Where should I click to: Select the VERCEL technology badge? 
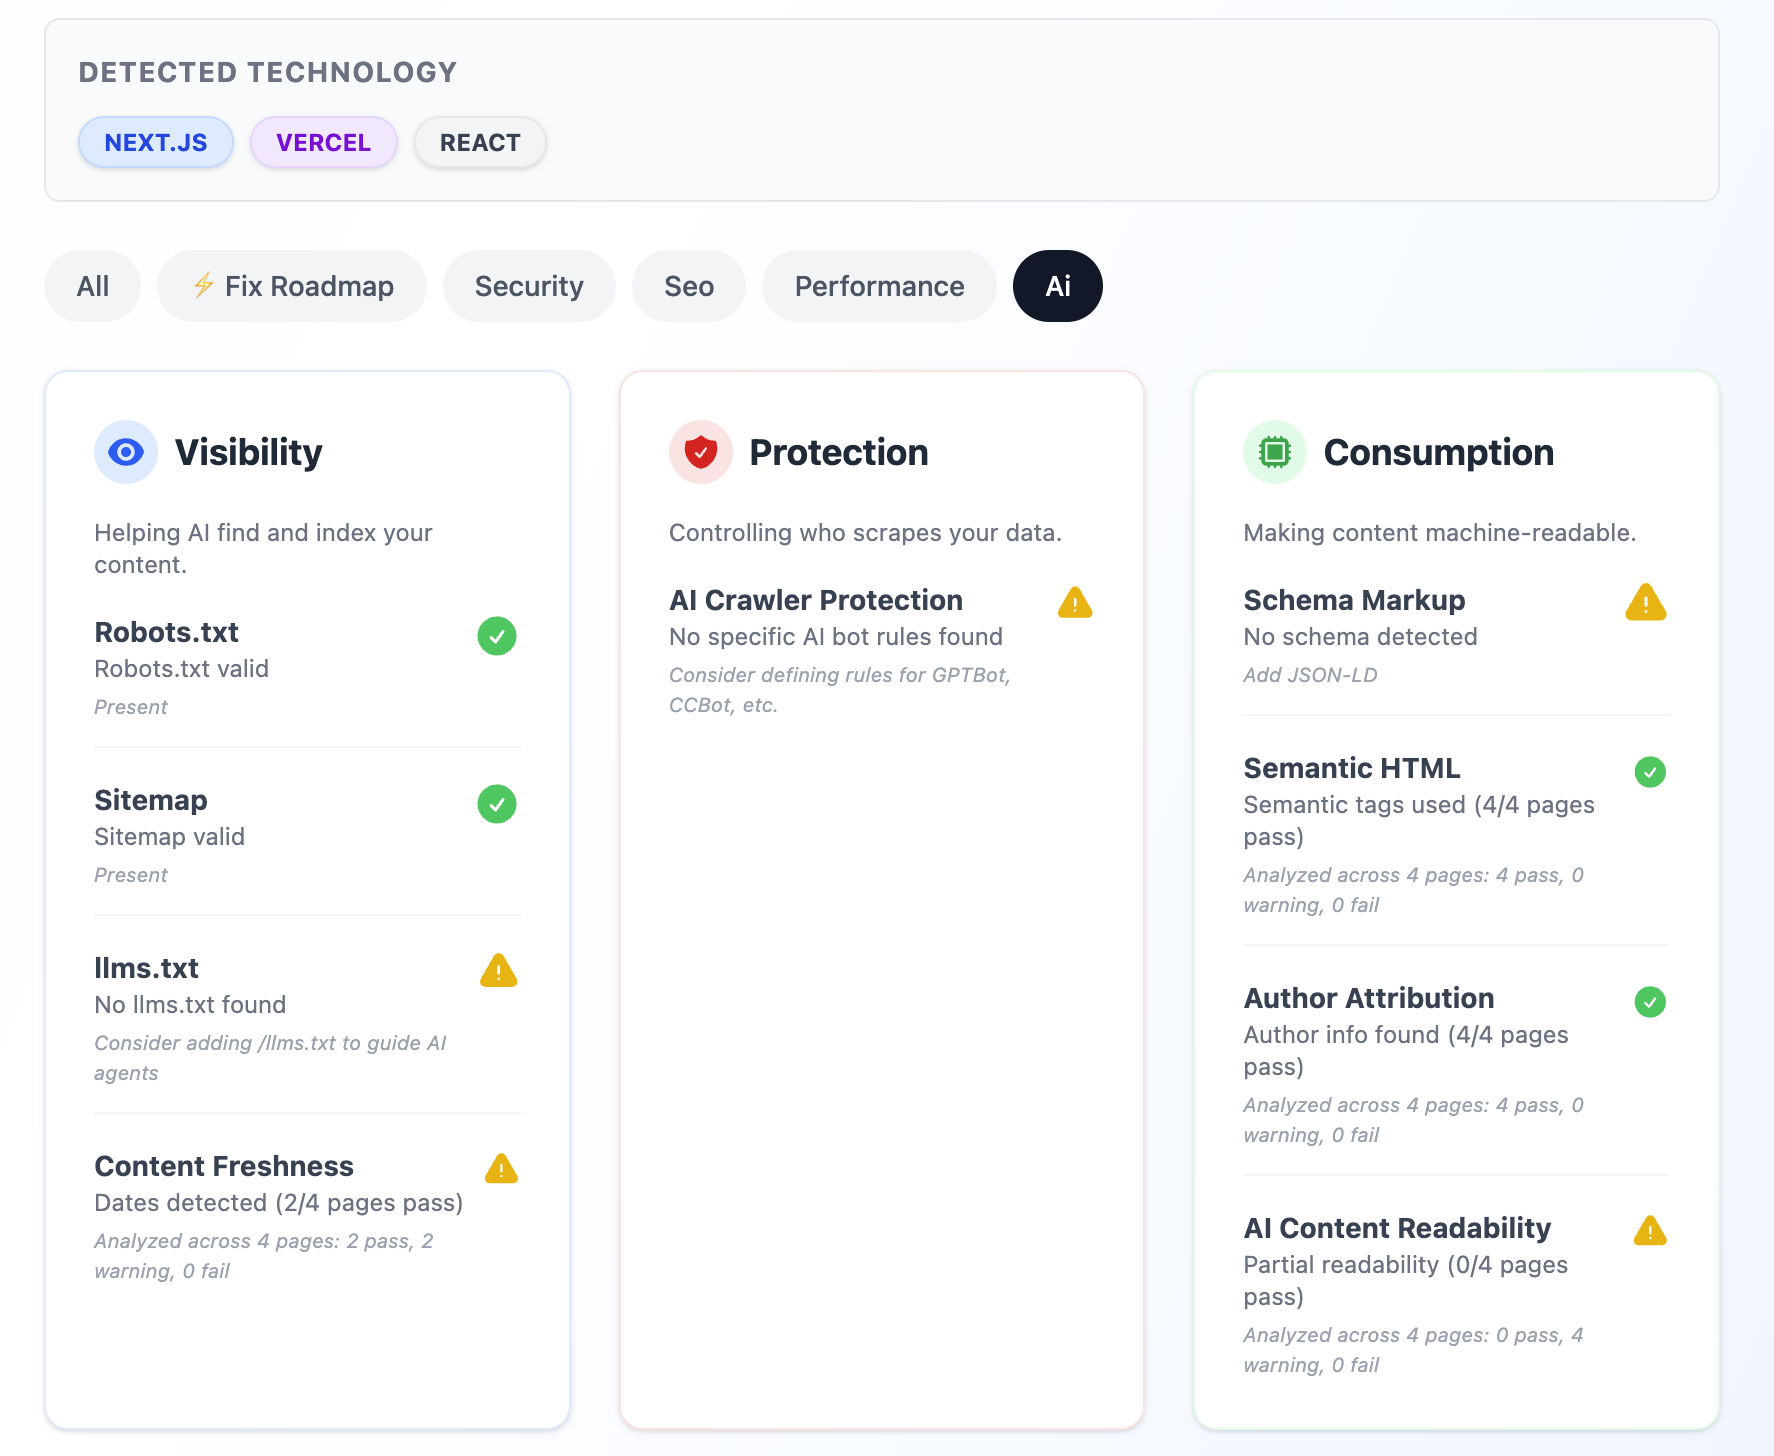pyautogui.click(x=323, y=142)
